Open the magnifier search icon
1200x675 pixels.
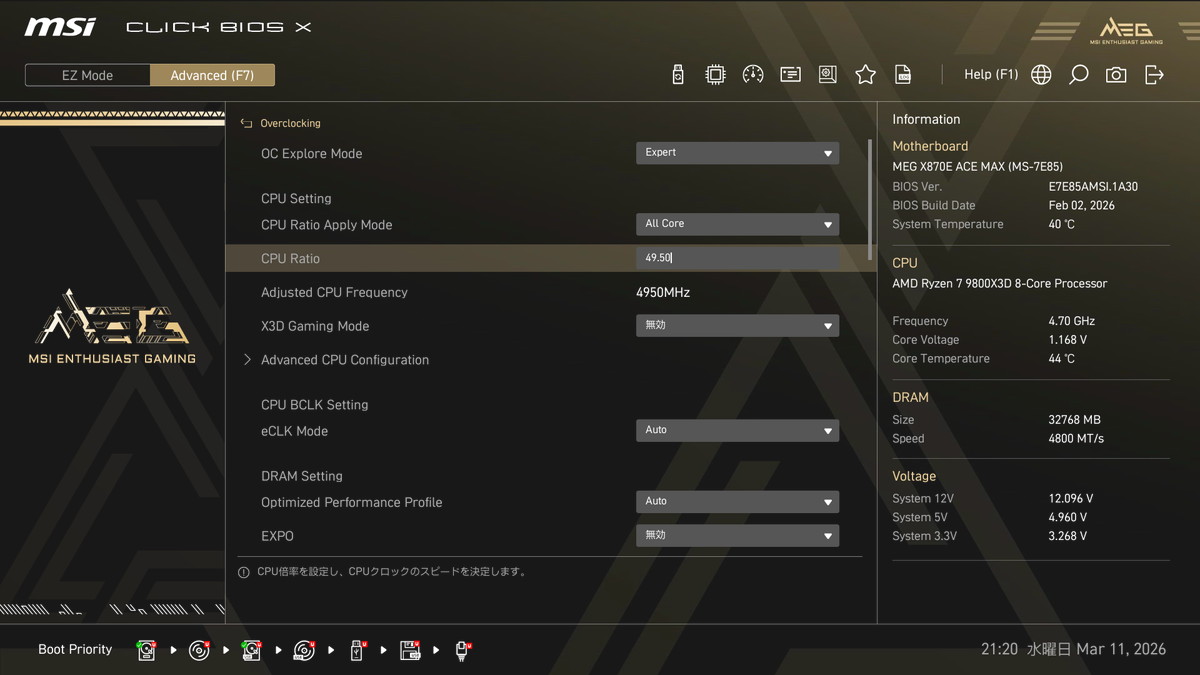(x=1078, y=75)
